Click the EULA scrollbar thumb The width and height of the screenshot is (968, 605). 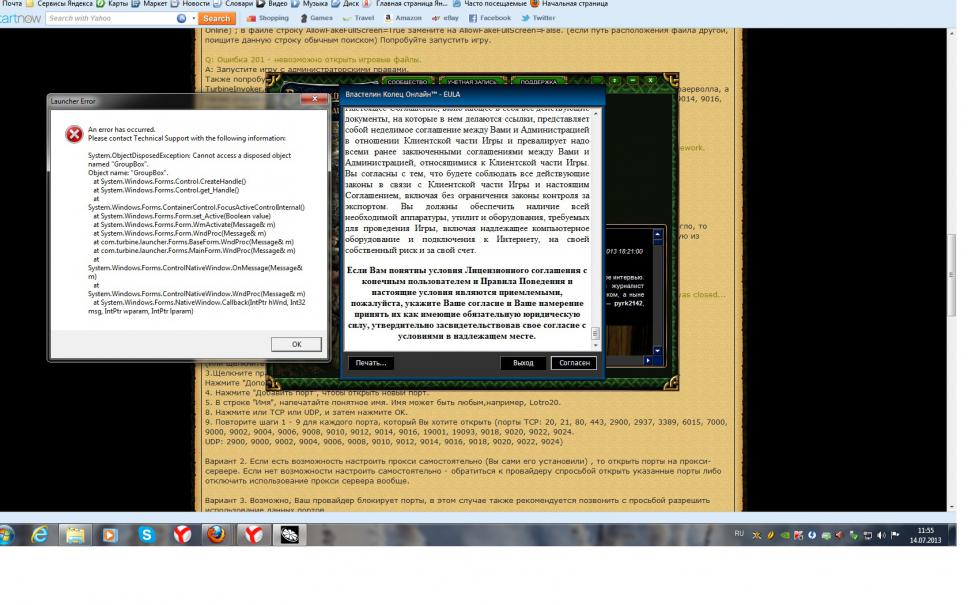click(595, 333)
